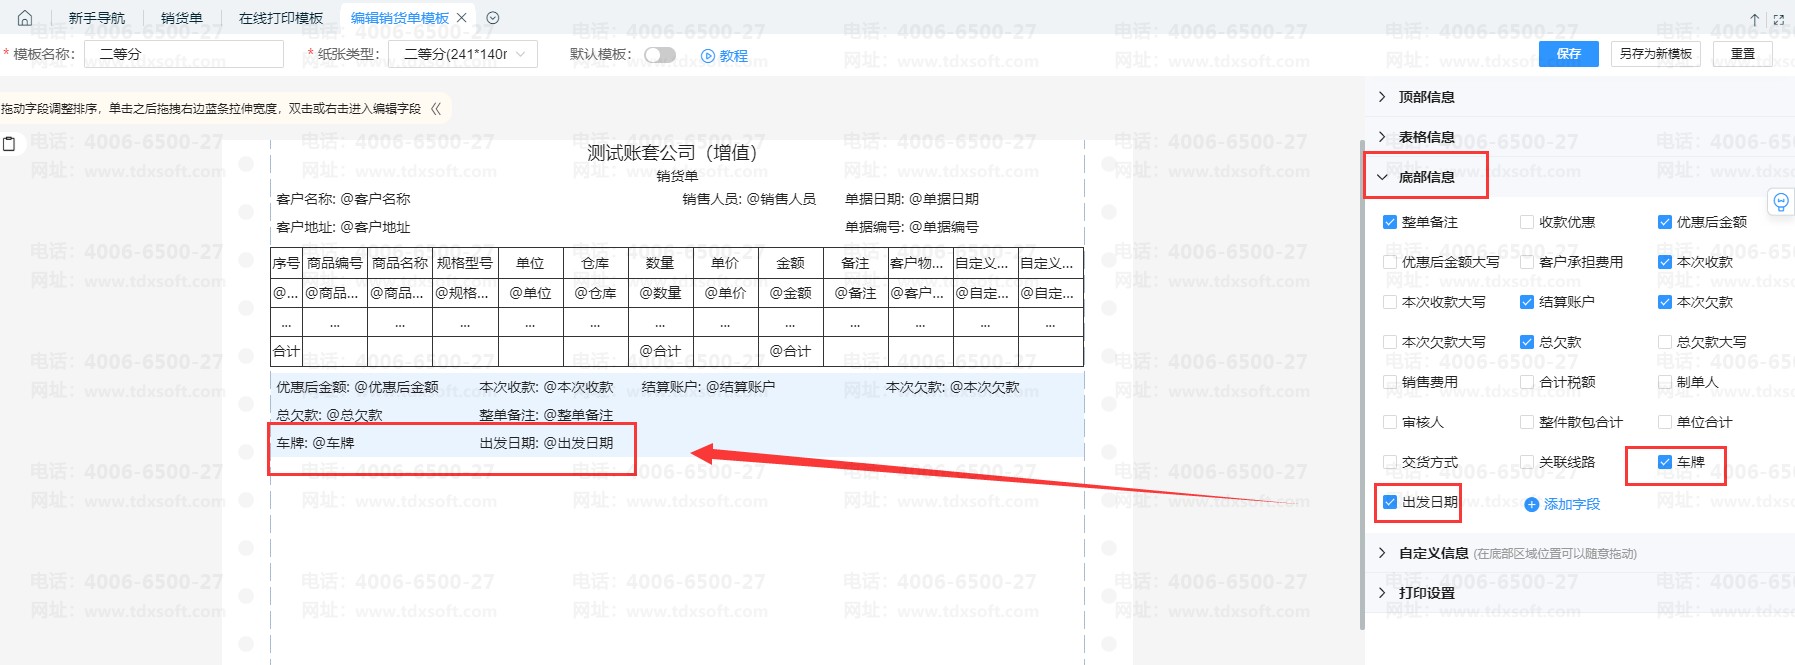Switch to the 销货单 tab
Viewport: 1795px width, 665px height.
point(181,18)
